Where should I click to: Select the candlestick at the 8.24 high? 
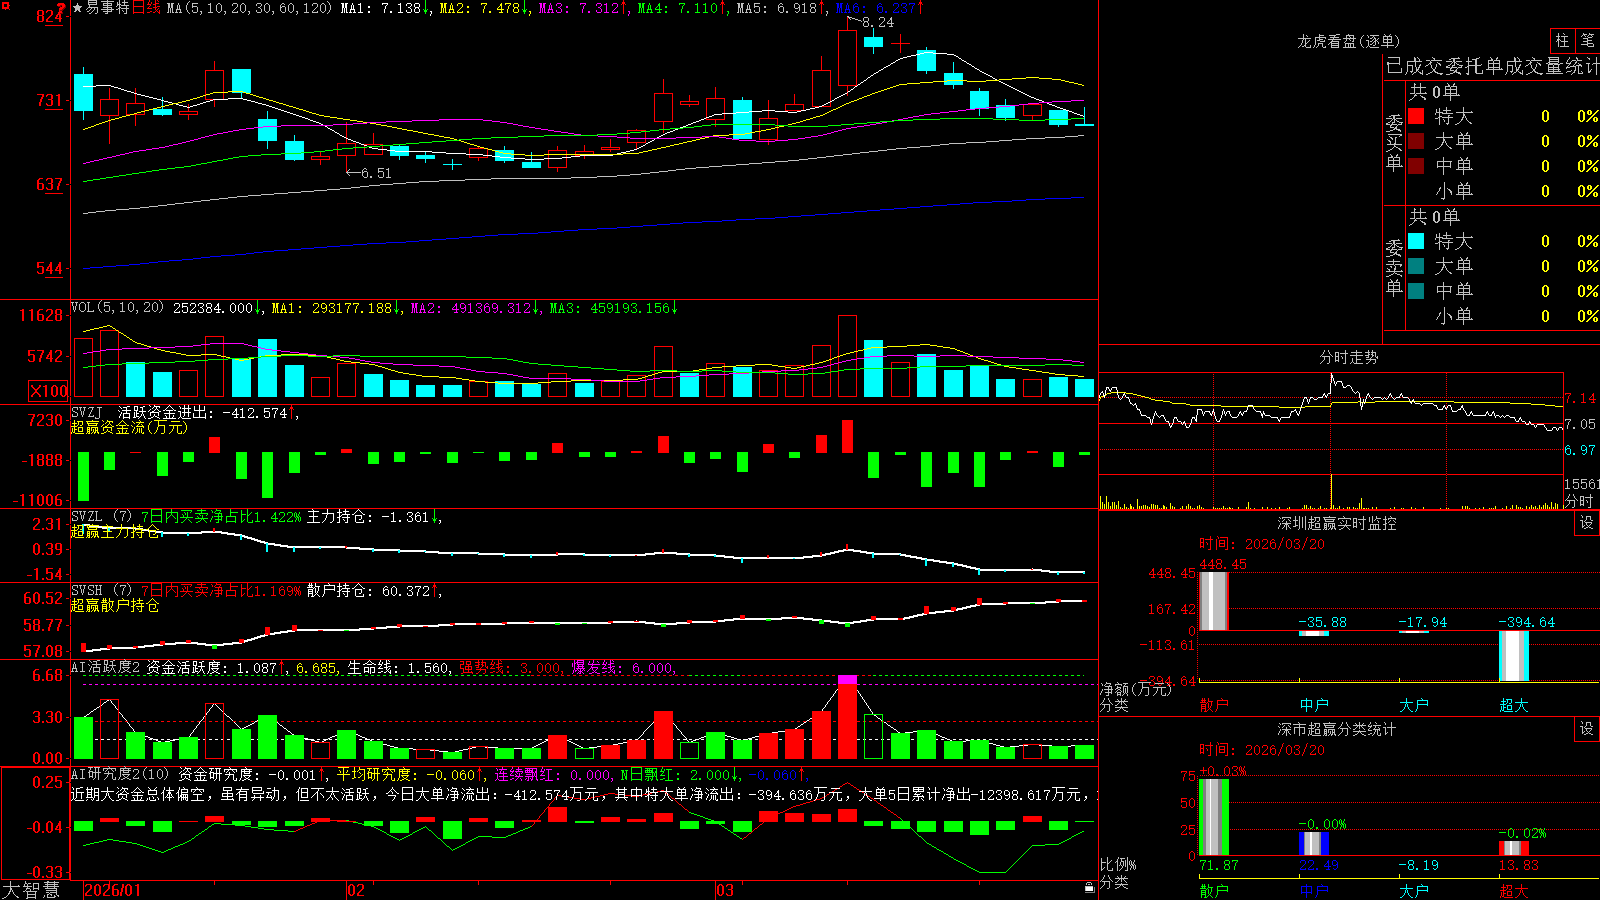(847, 57)
